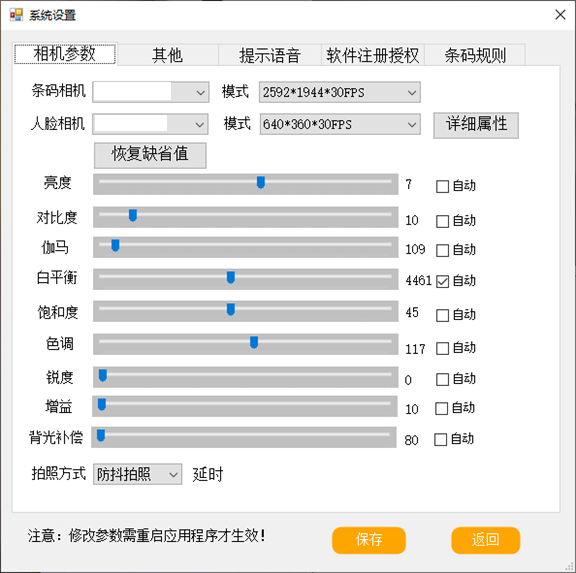
Task: Toggle 自动 checkbox for 饱和度
Action: pos(442,315)
